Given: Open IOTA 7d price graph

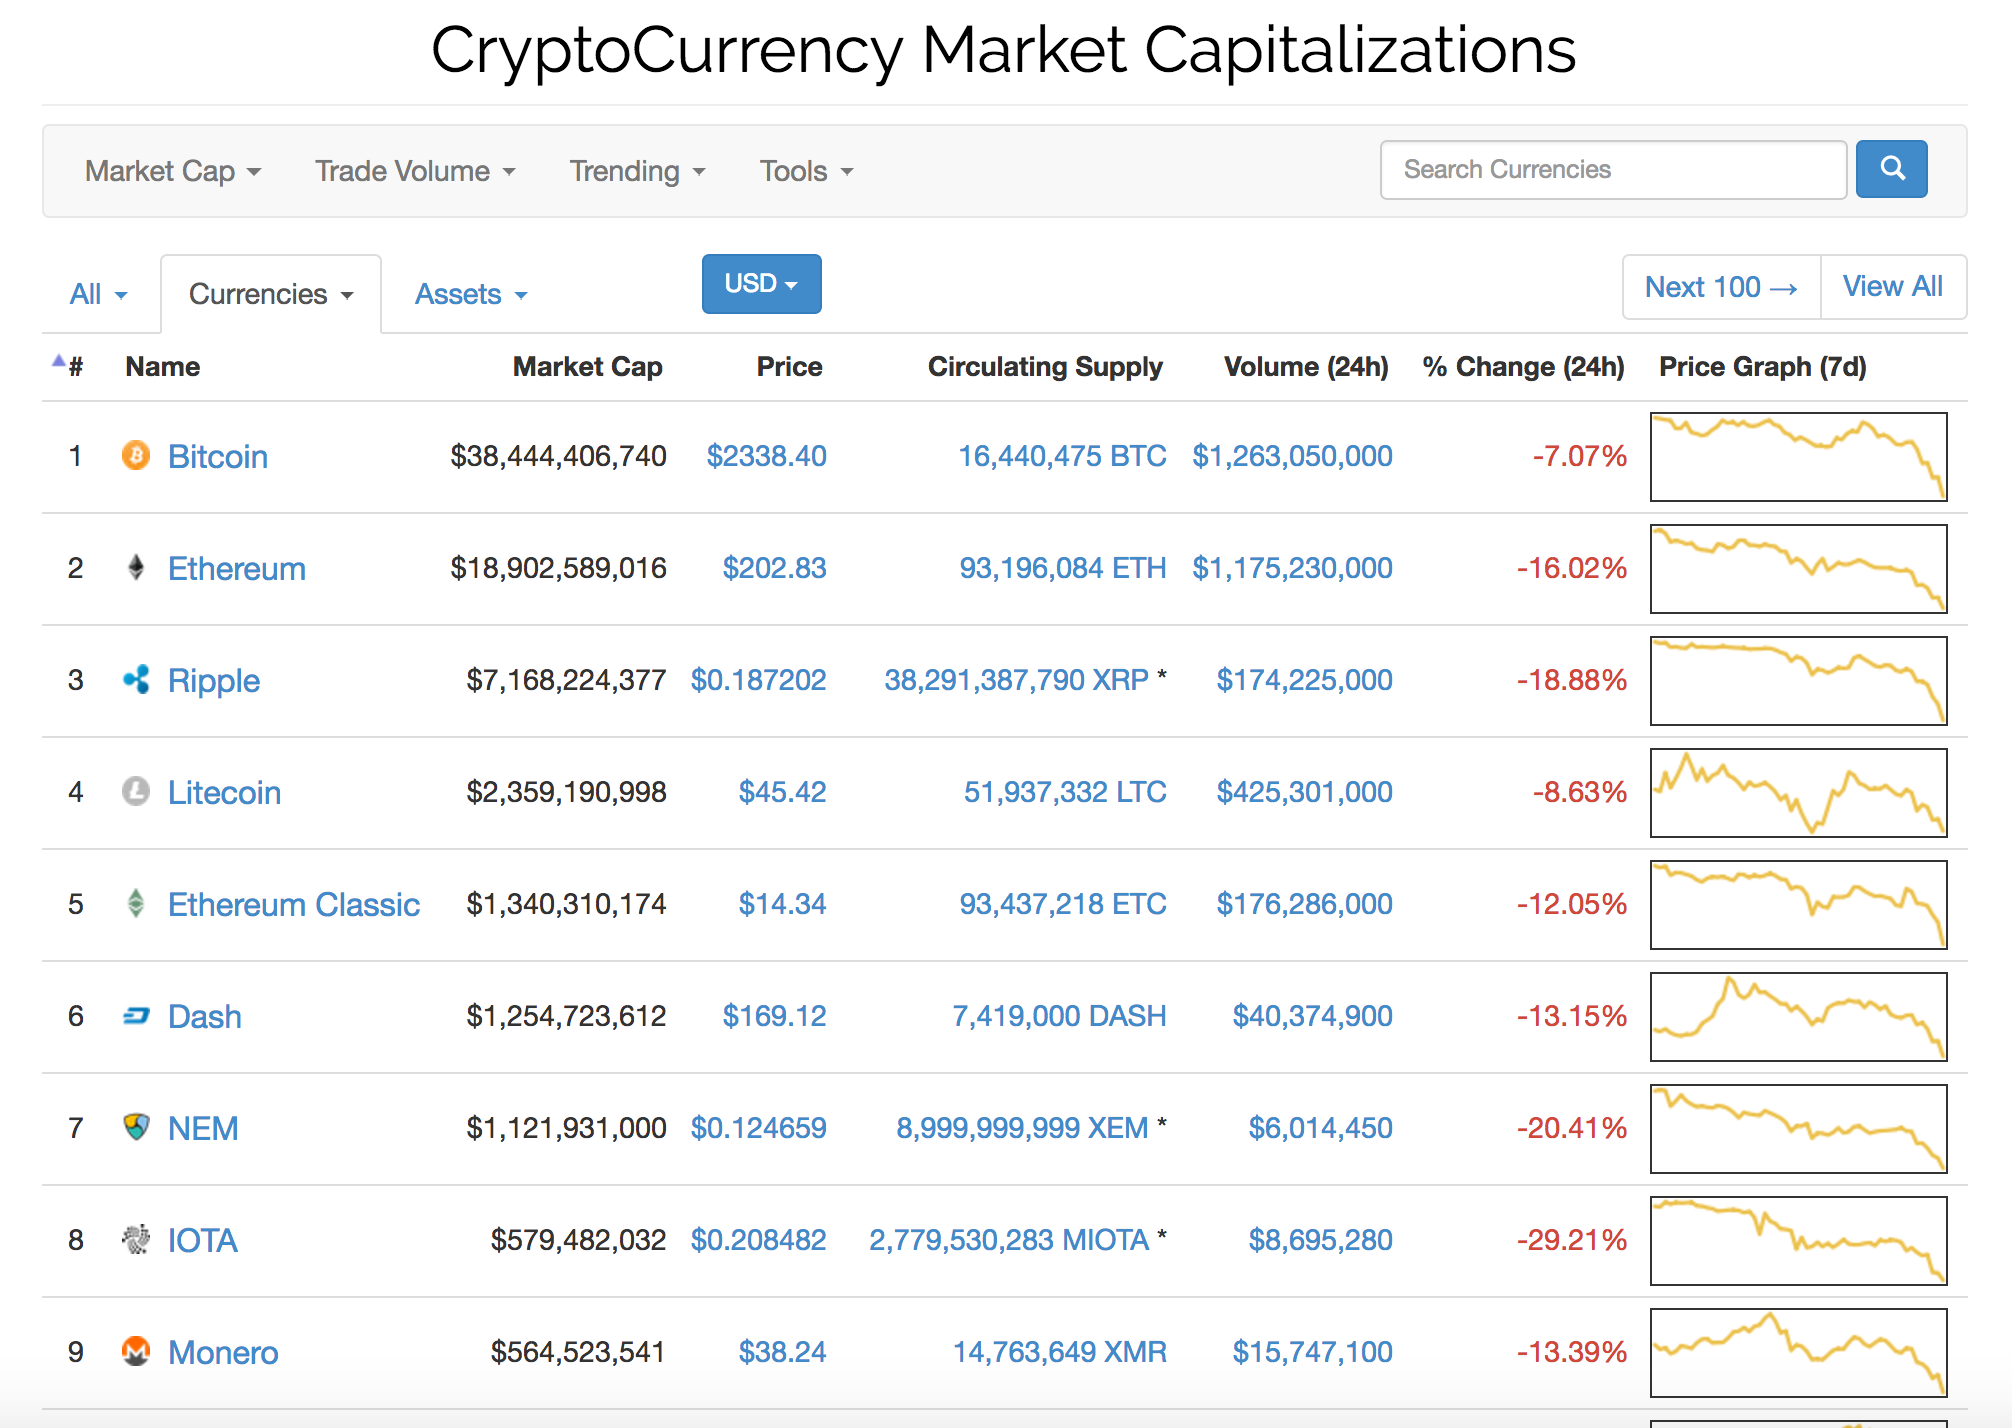Looking at the screenshot, I should click(x=1799, y=1241).
